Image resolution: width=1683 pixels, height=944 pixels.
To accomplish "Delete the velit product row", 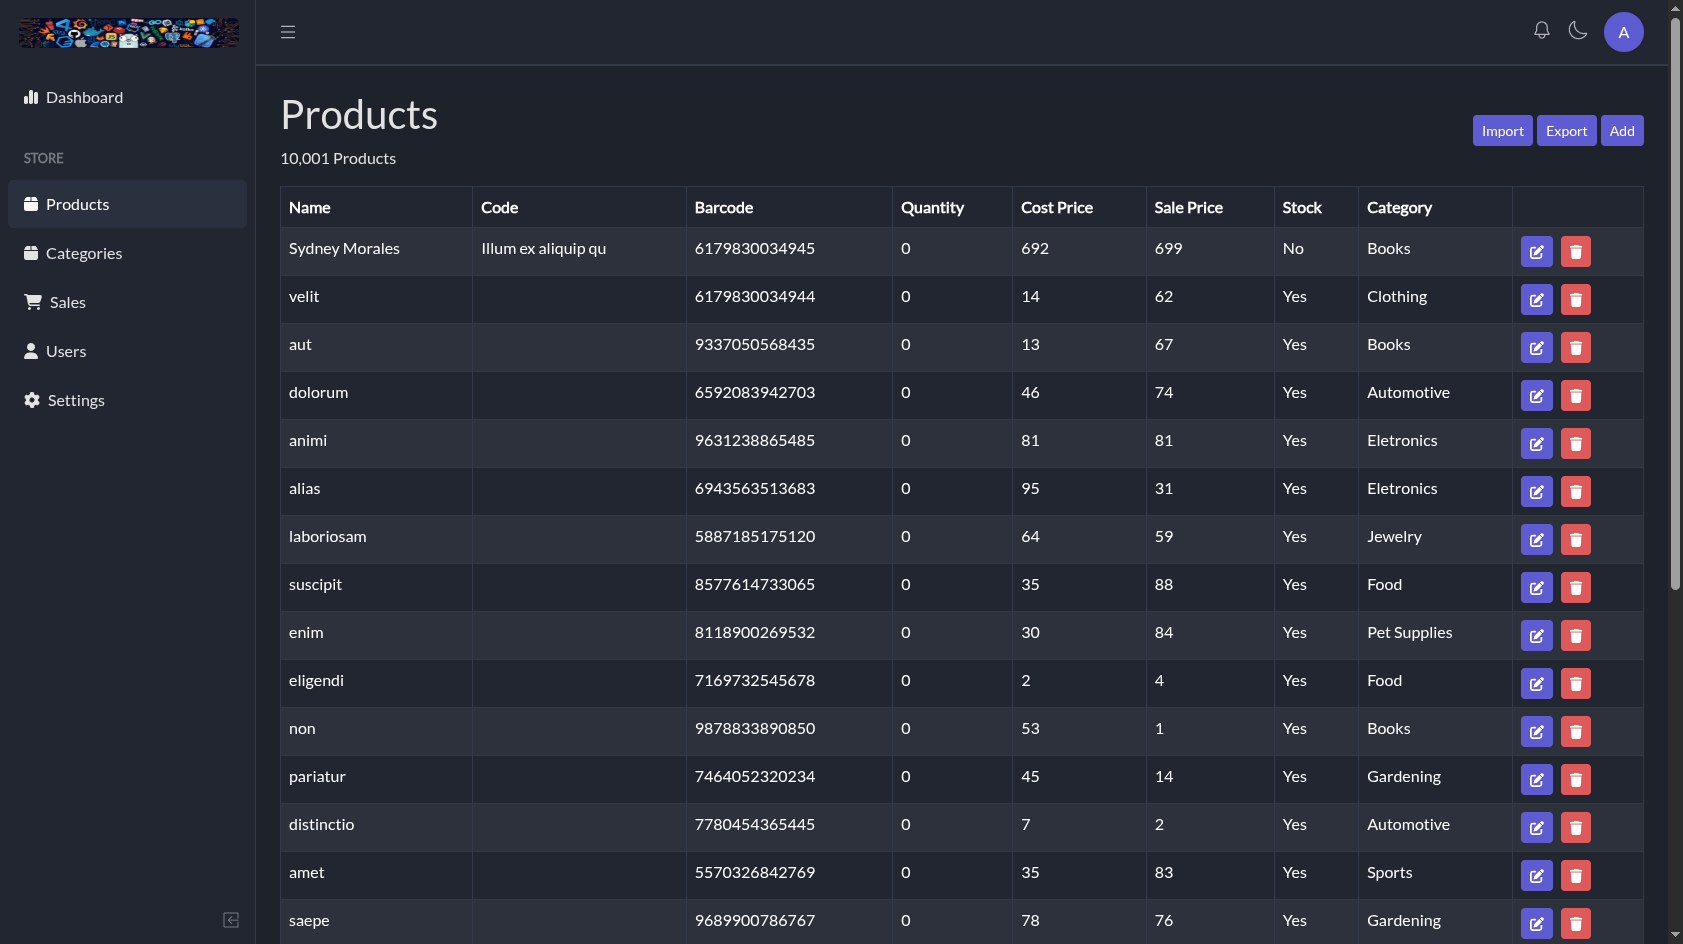I will click(x=1576, y=300).
